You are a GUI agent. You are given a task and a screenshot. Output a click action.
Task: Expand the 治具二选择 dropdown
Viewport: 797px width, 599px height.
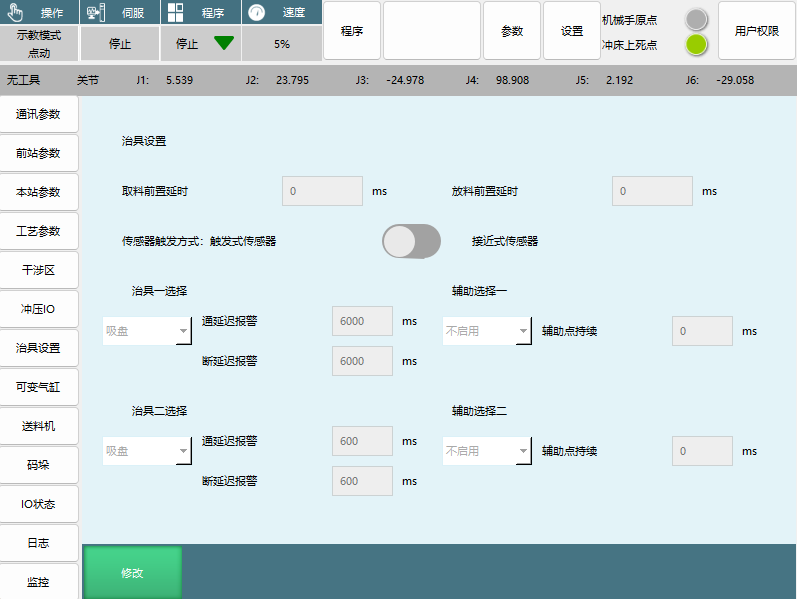pyautogui.click(x=147, y=451)
